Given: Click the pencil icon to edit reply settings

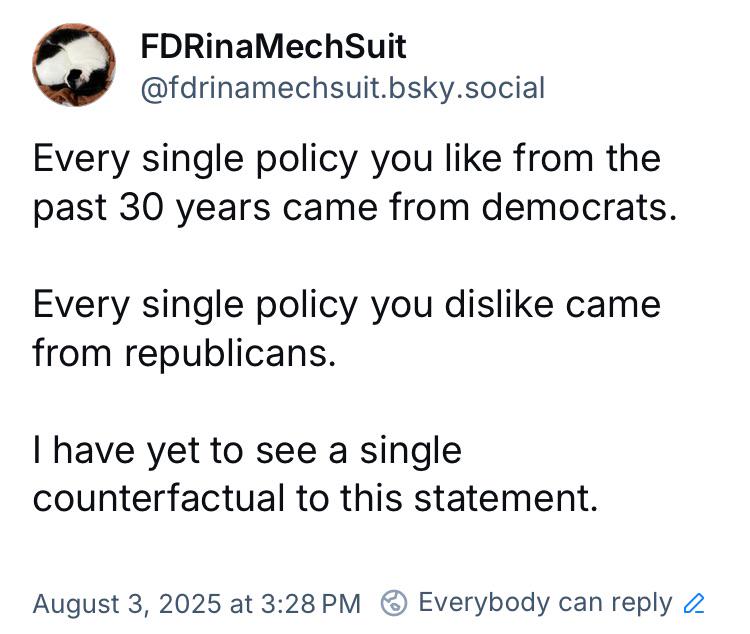Looking at the screenshot, I should tap(693, 604).
